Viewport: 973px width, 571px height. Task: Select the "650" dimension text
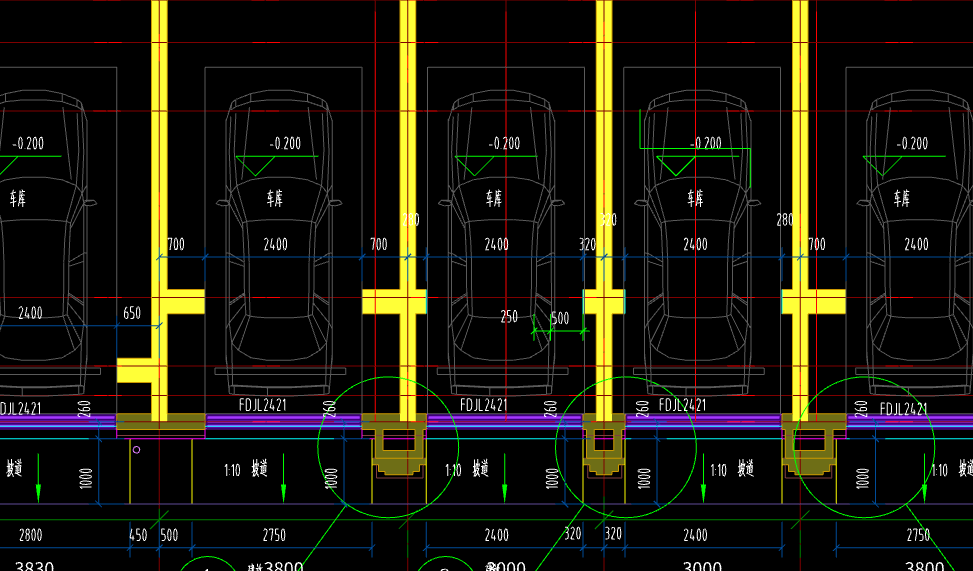(x=132, y=313)
